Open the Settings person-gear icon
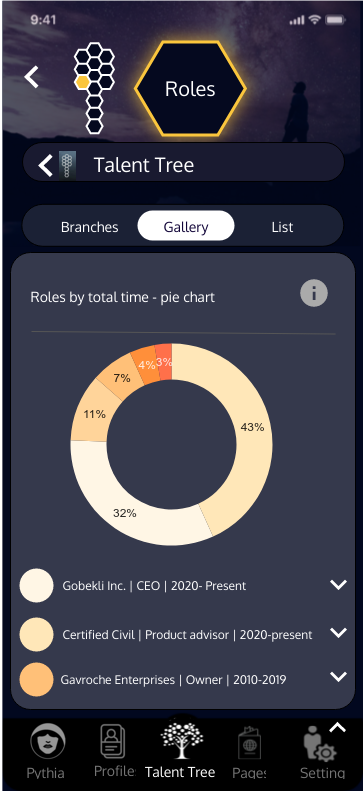This screenshot has width=363, height=791. click(320, 744)
